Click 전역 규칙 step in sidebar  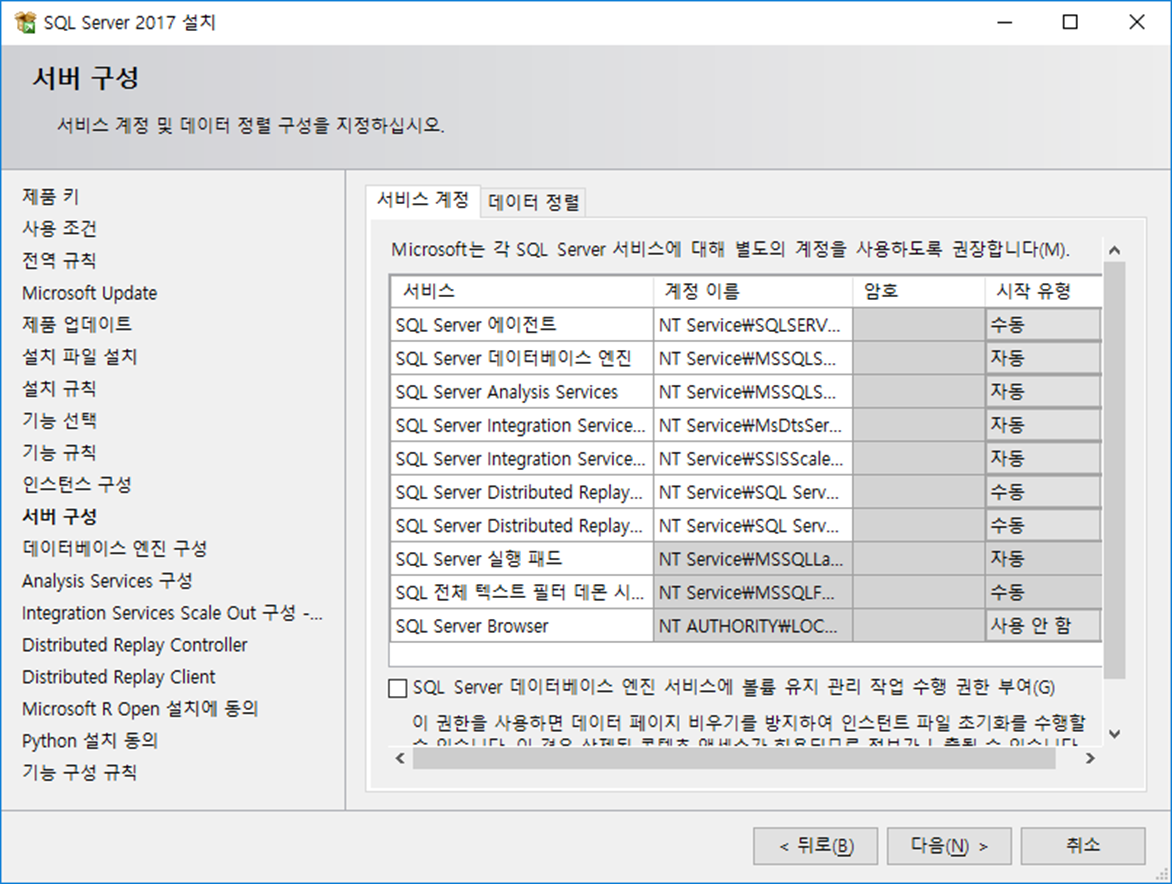(x=59, y=261)
